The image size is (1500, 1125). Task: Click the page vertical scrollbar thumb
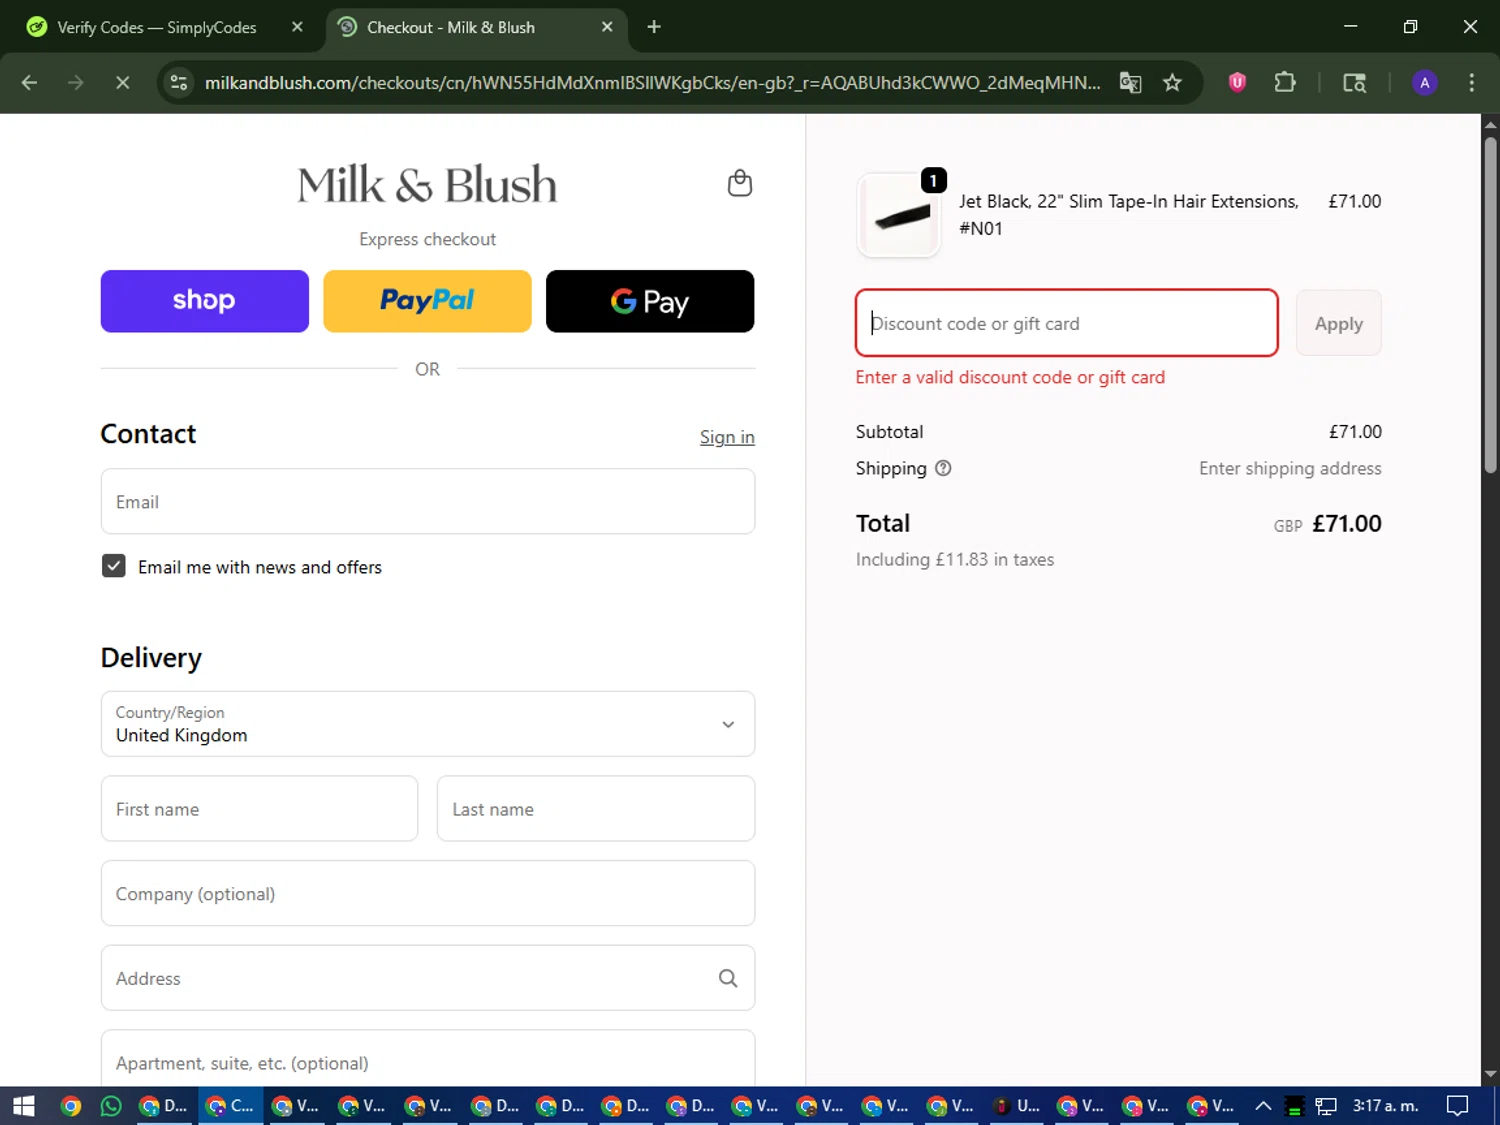tap(1490, 304)
